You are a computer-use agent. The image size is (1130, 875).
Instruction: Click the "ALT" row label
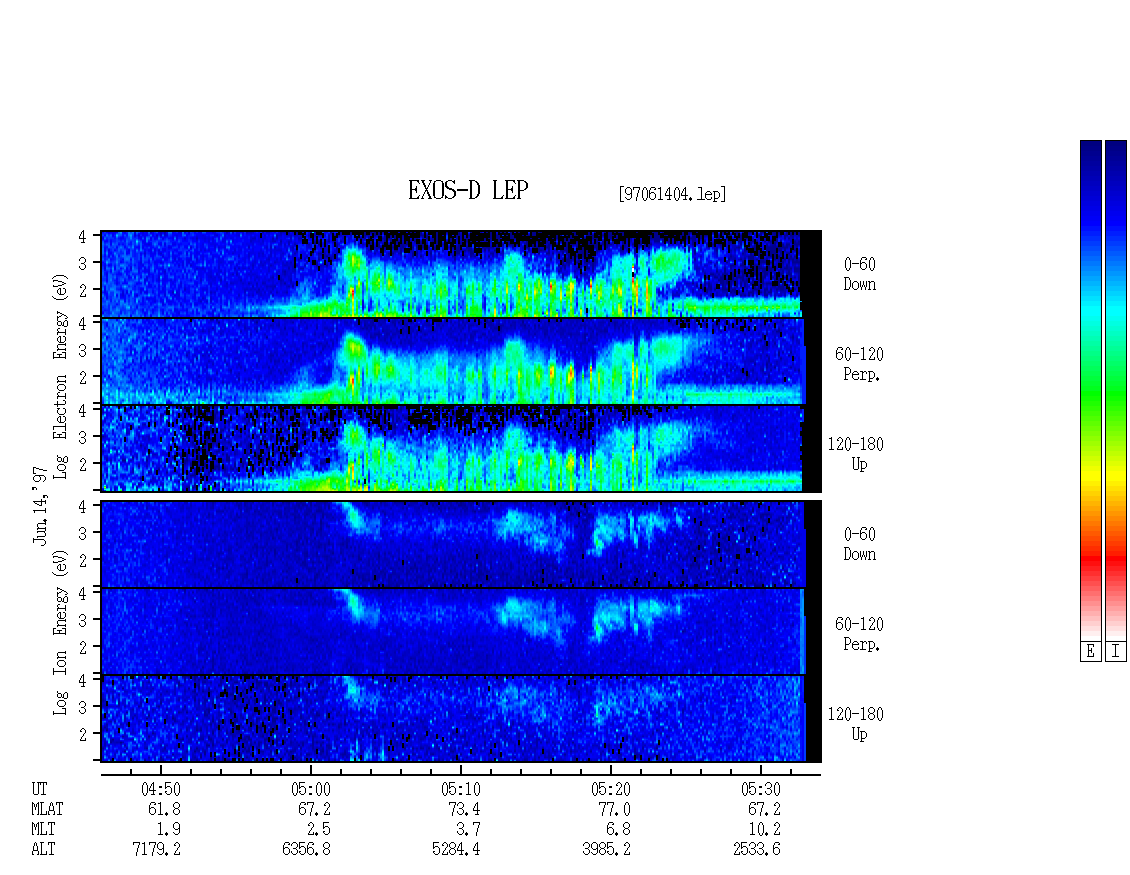pos(43,850)
